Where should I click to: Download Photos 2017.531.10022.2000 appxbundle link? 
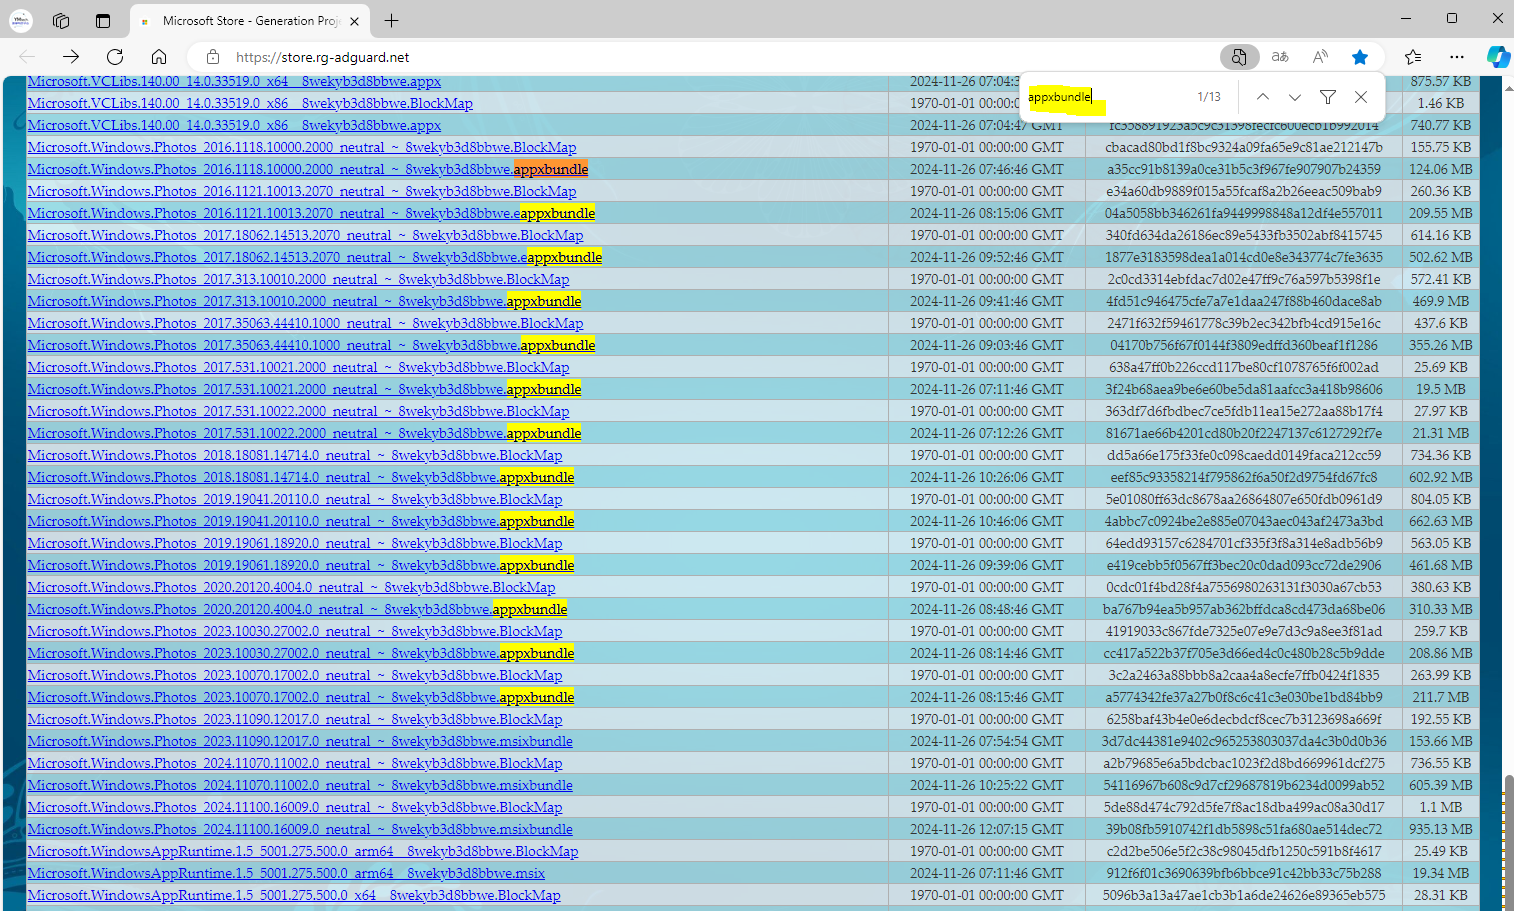pyautogui.click(x=304, y=433)
